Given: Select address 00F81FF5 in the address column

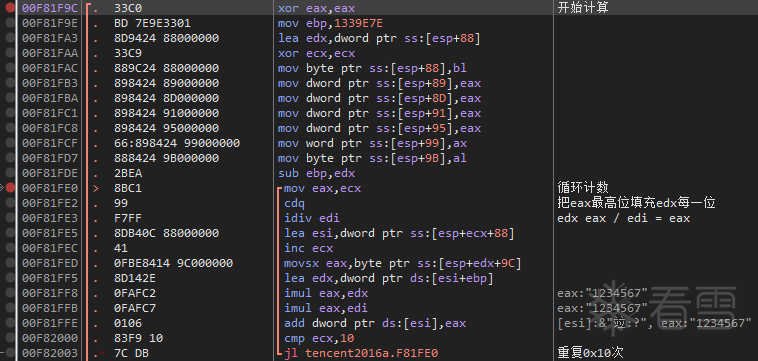Looking at the screenshot, I should coord(50,277).
